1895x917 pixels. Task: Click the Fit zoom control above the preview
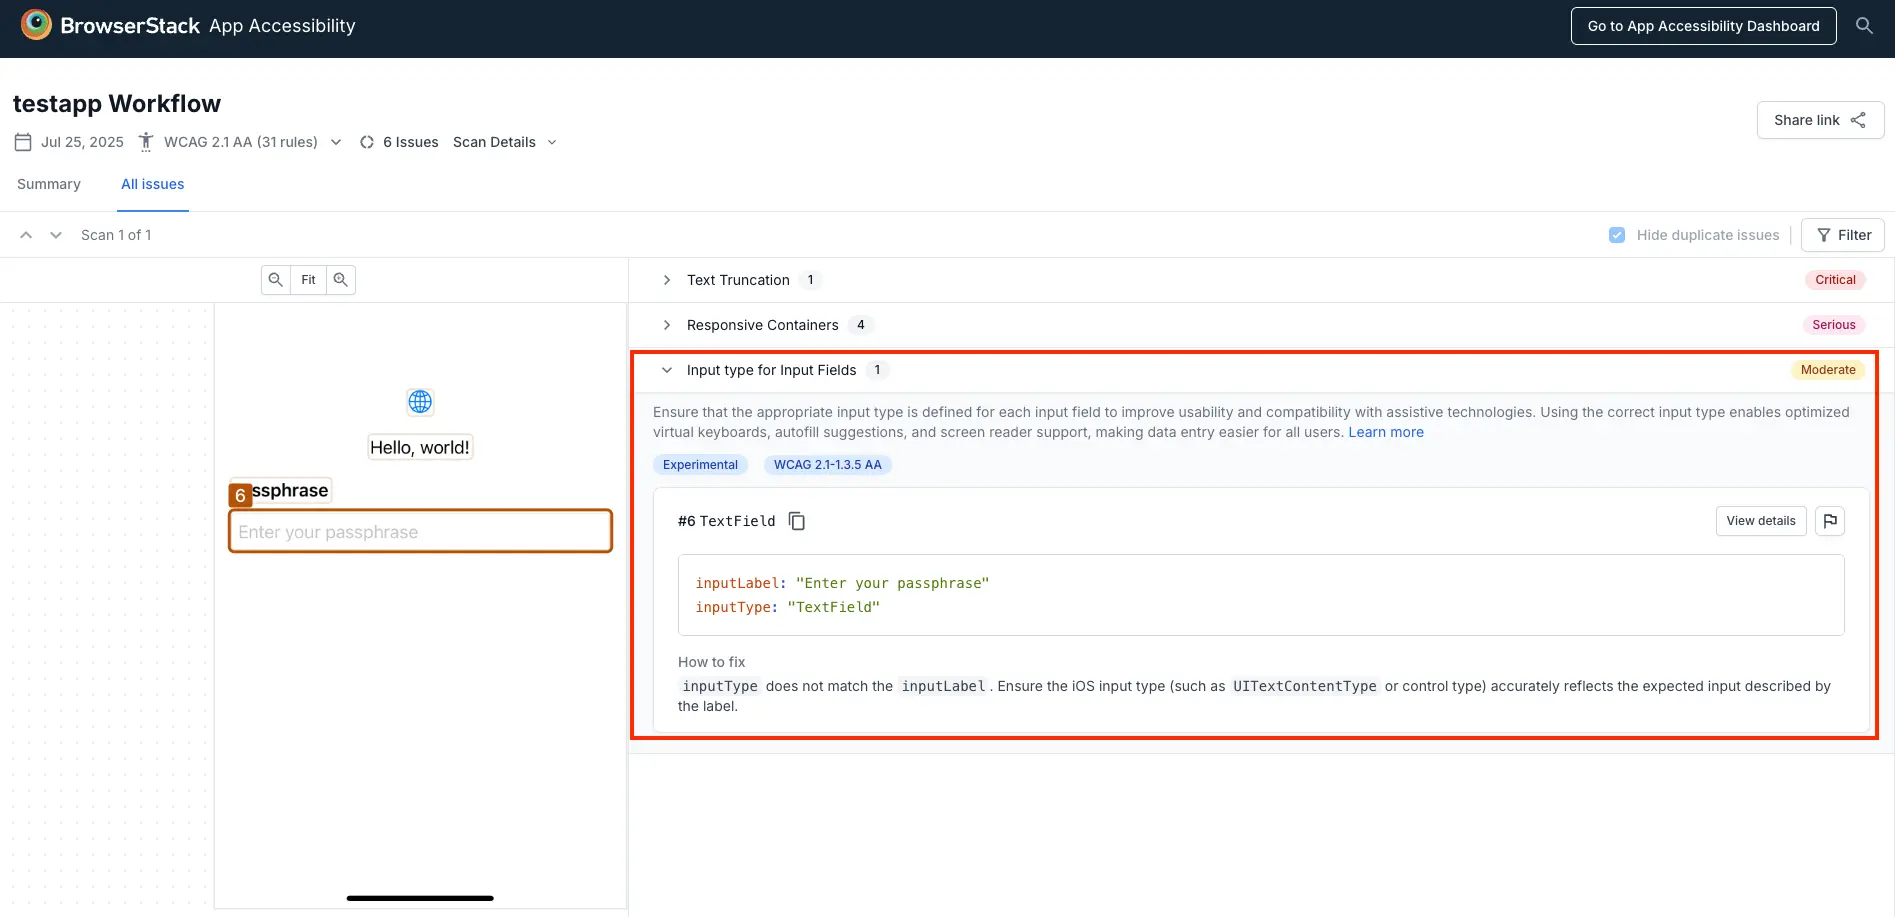click(308, 279)
